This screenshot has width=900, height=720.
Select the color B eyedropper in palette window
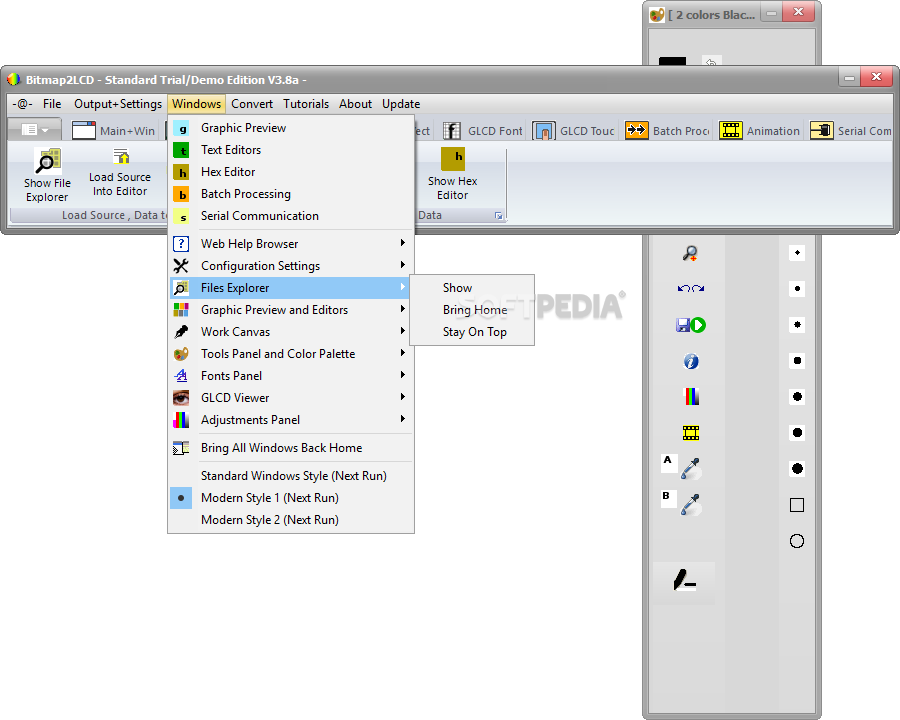[x=691, y=504]
